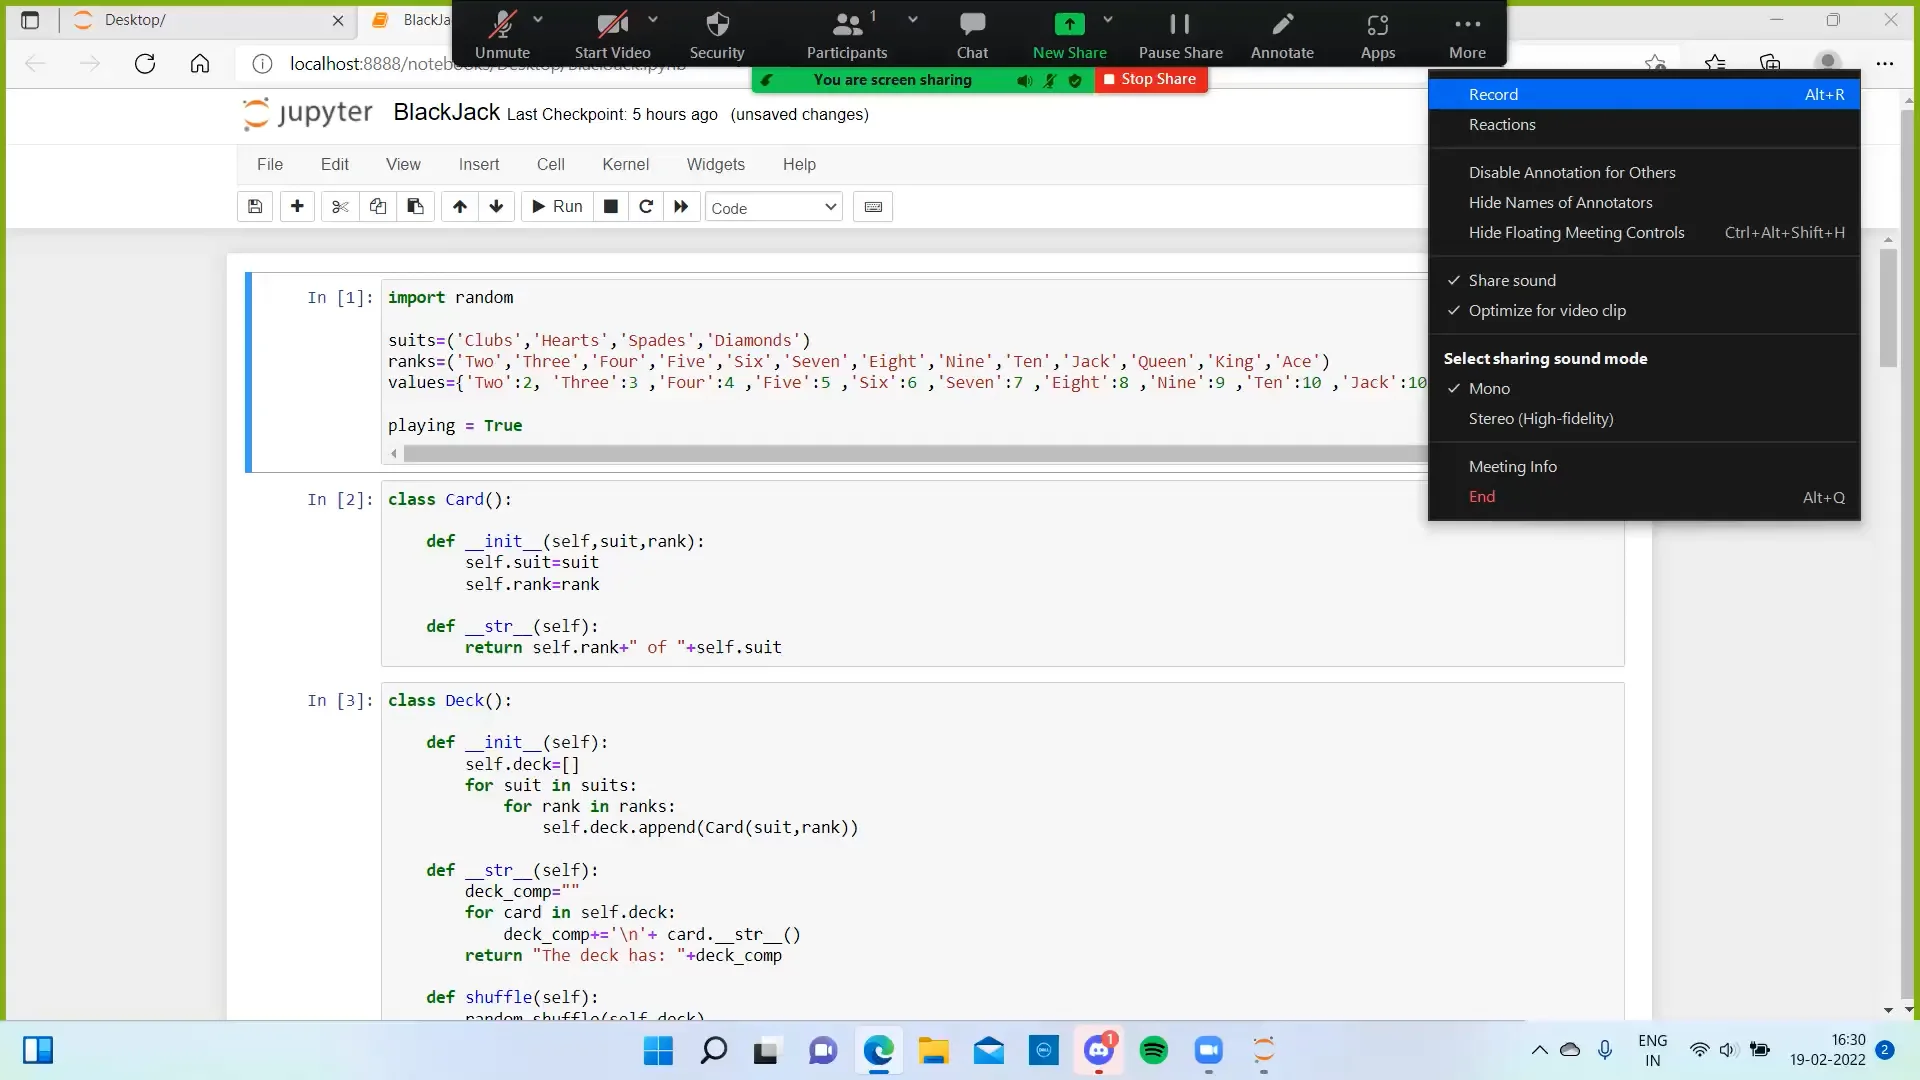Image resolution: width=1920 pixels, height=1080 pixels.
Task: Open the command palette keyboard icon
Action: click(x=873, y=207)
